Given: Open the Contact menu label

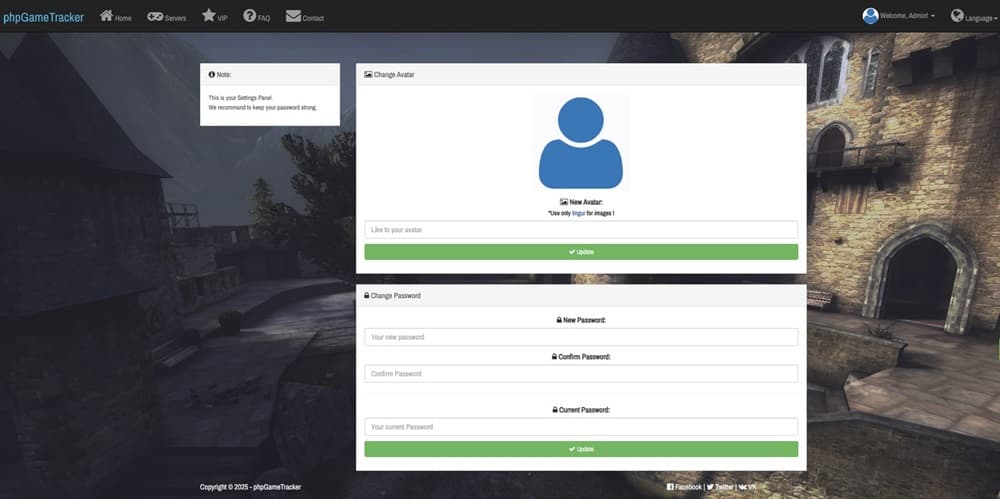Looking at the screenshot, I should pos(313,19).
